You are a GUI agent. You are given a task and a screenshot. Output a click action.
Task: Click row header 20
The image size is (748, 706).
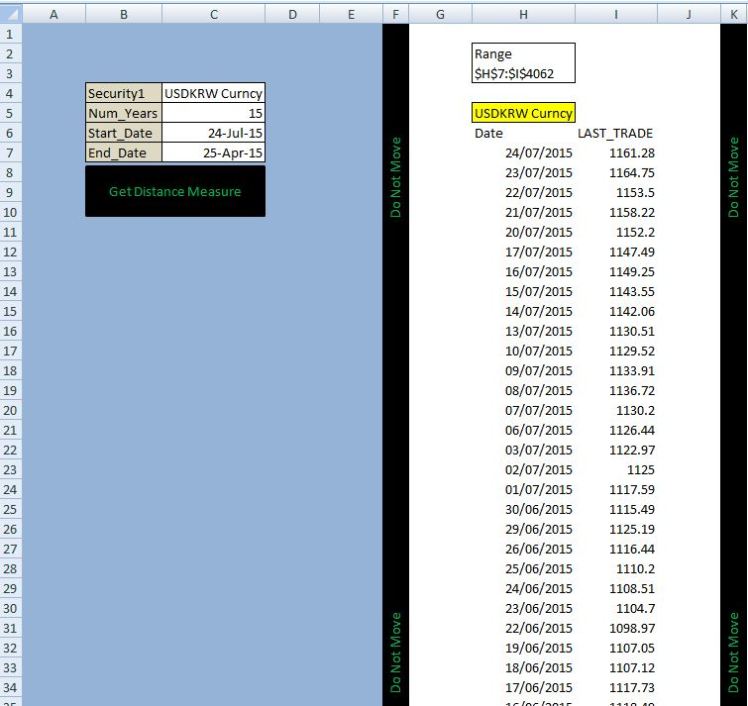[10, 410]
